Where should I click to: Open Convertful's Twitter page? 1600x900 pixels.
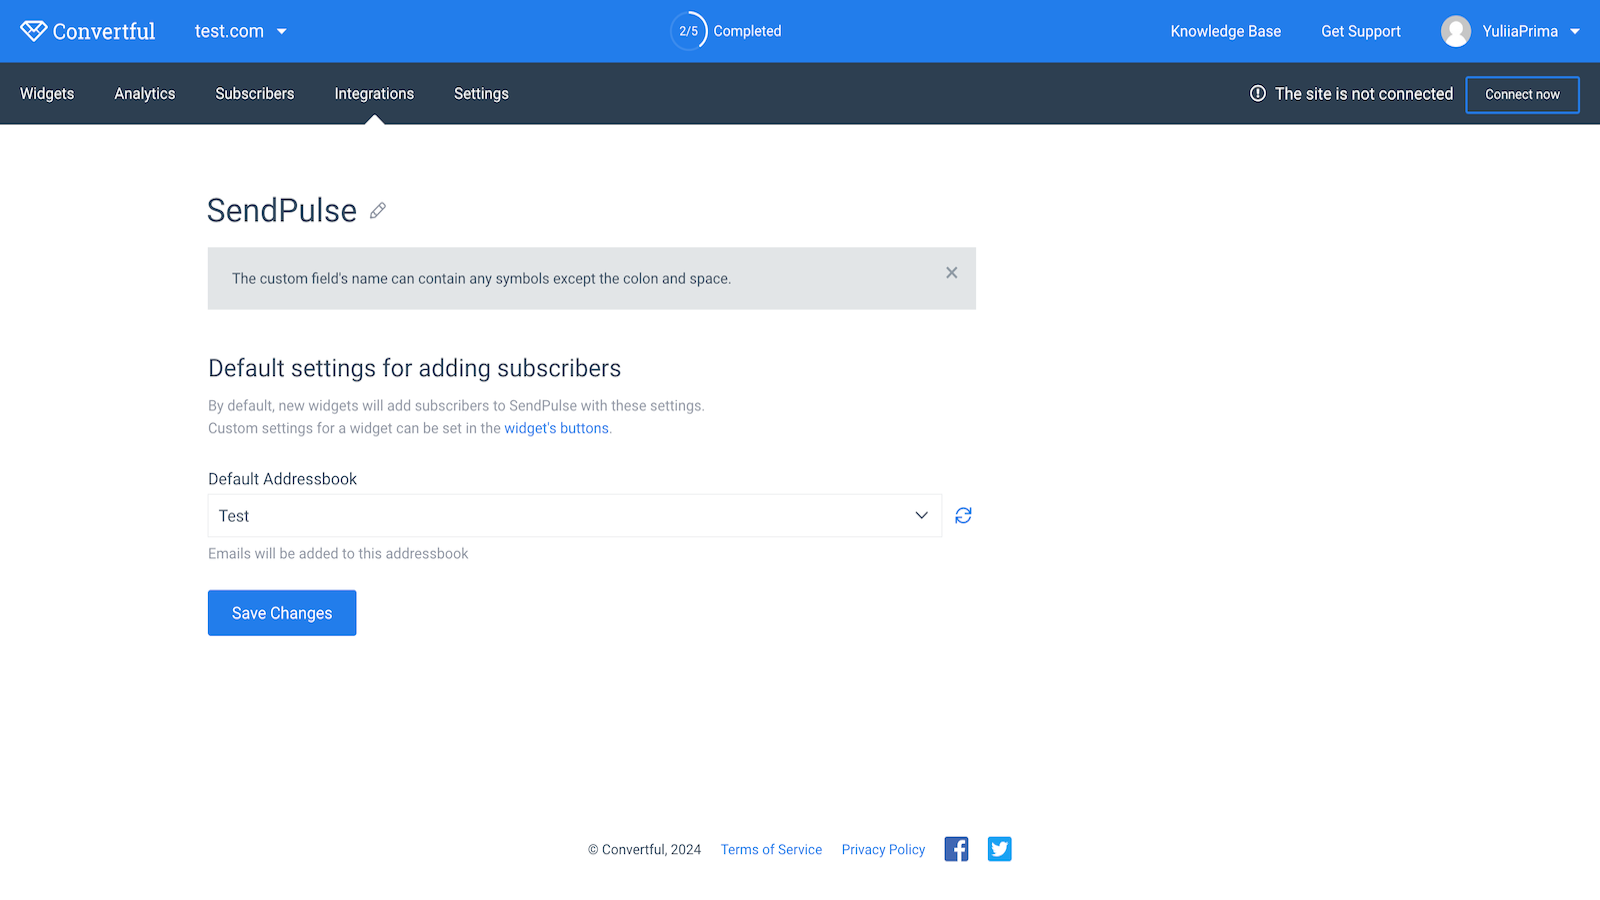point(999,849)
